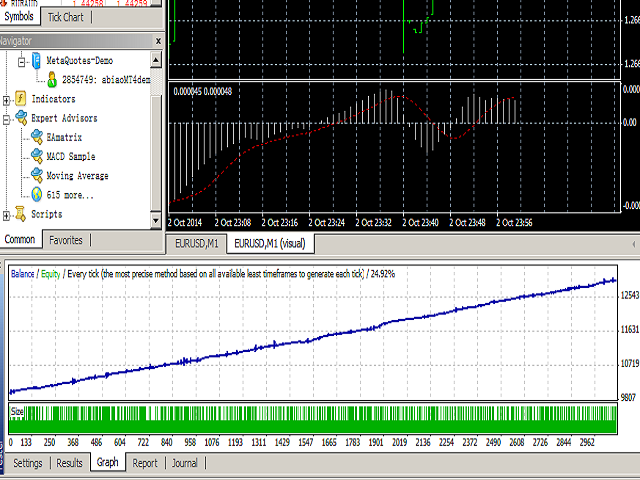
Task: Select the Expert Advisors tree label
Action: pos(64,118)
